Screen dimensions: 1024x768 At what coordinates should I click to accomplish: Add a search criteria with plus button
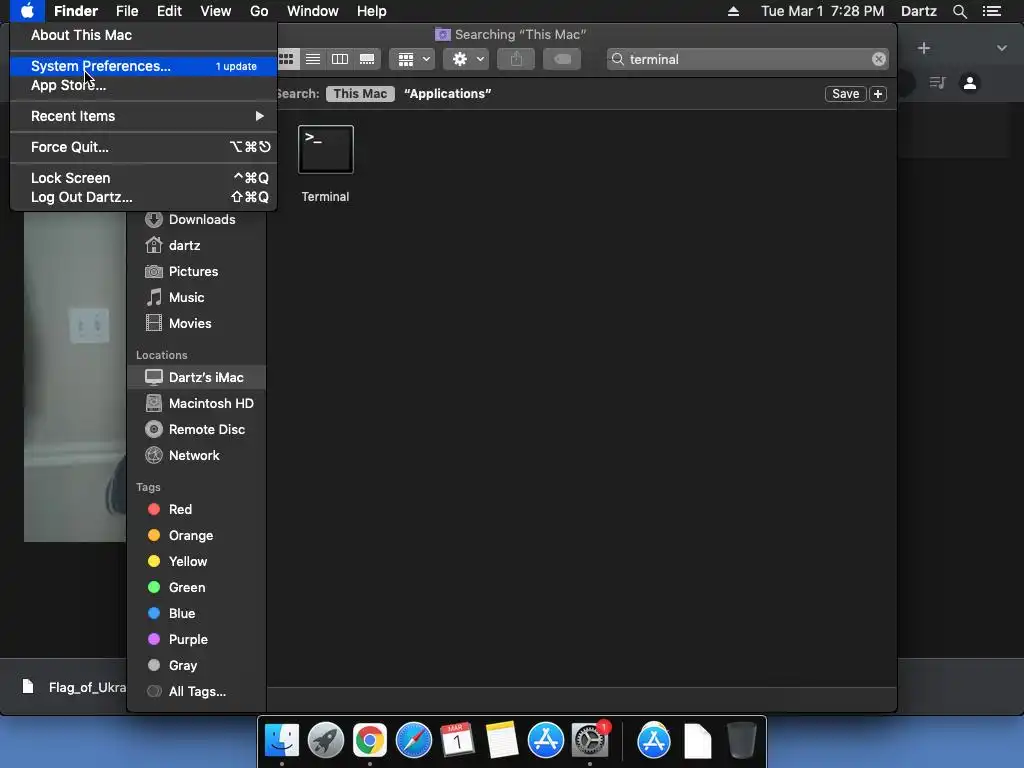point(878,94)
